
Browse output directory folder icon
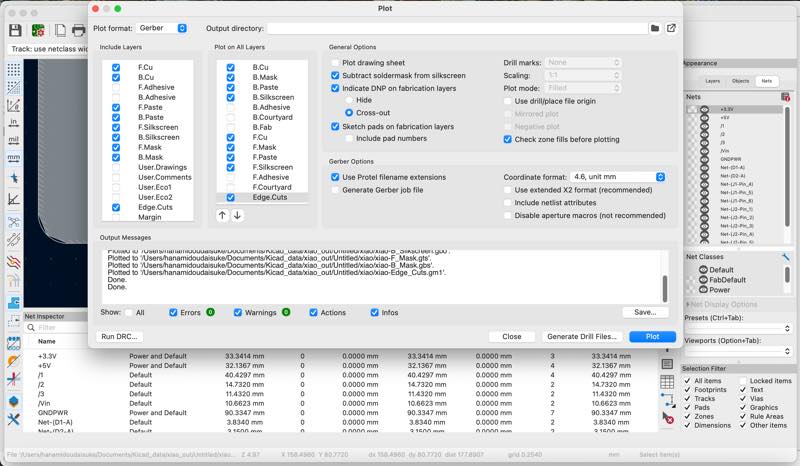pyautogui.click(x=655, y=28)
